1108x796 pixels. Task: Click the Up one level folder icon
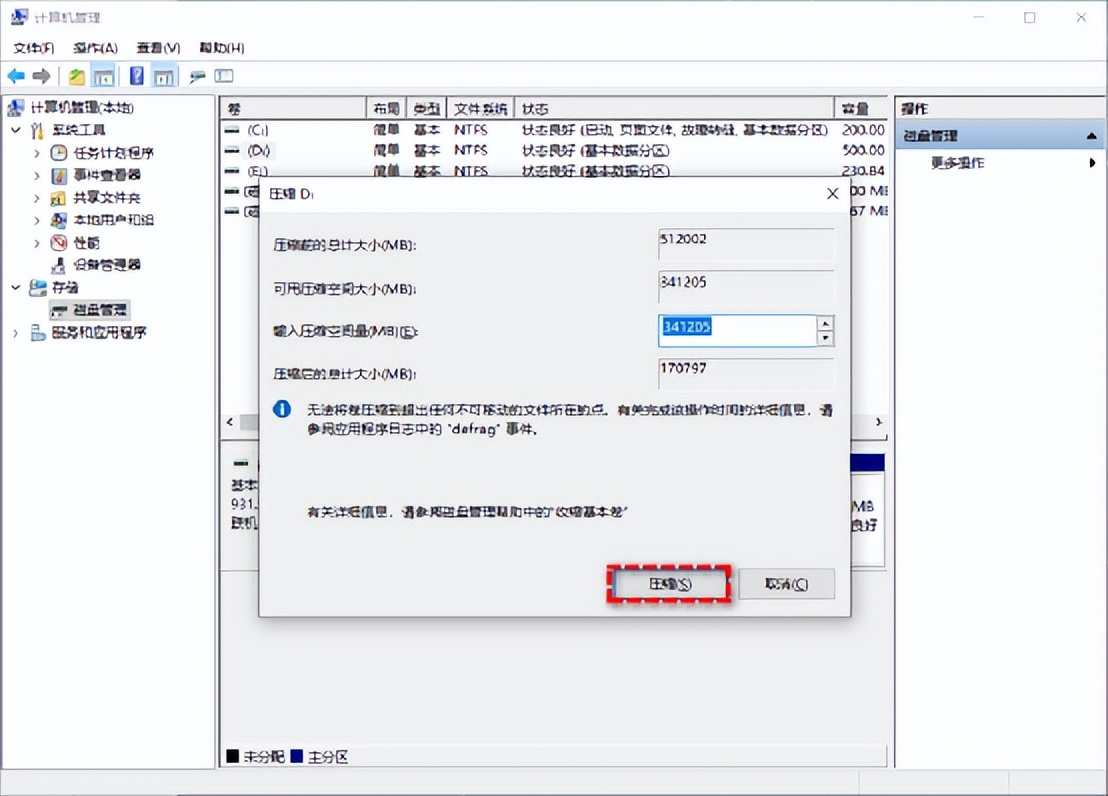[x=77, y=76]
